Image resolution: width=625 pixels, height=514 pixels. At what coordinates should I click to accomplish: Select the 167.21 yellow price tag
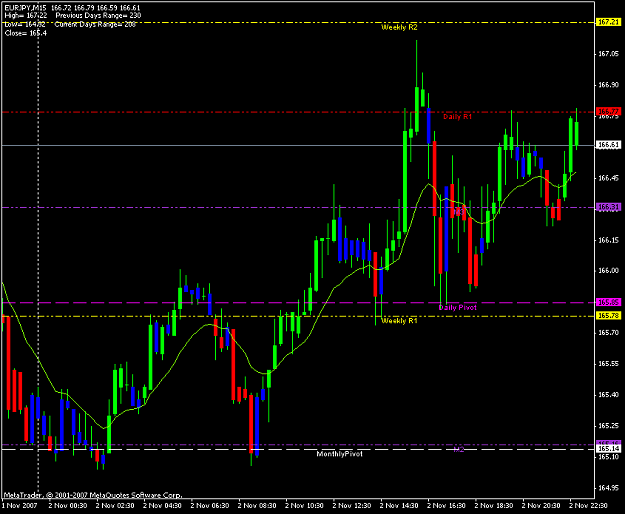[609, 22]
